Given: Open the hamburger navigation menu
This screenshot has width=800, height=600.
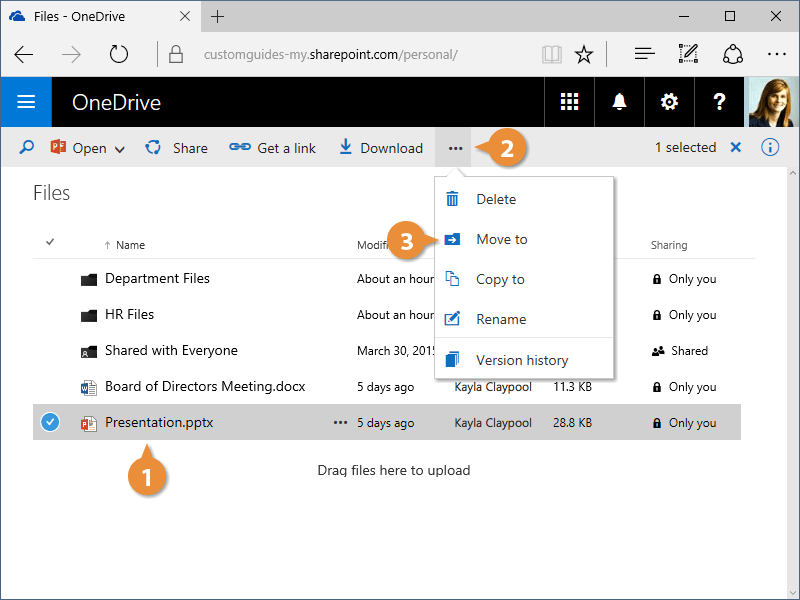Looking at the screenshot, I should [x=26, y=102].
